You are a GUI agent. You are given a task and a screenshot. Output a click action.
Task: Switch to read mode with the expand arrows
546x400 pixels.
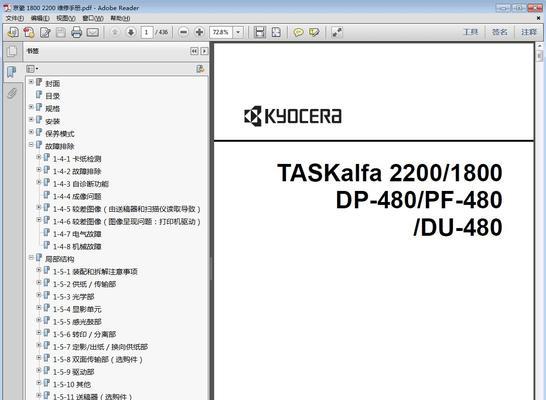pos(337,32)
